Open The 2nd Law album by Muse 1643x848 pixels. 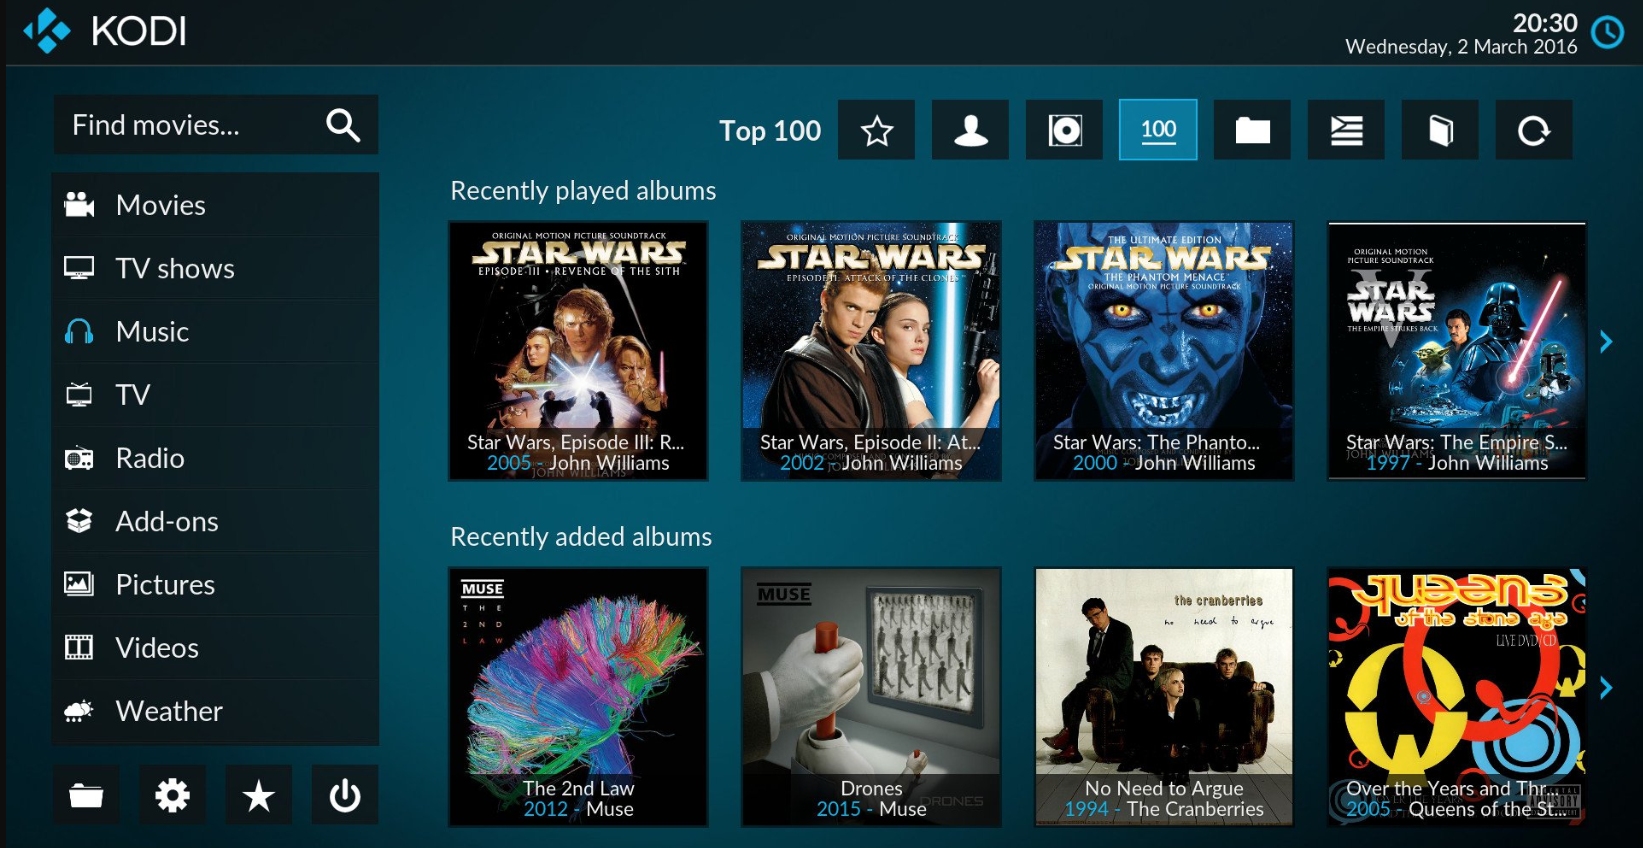578,697
